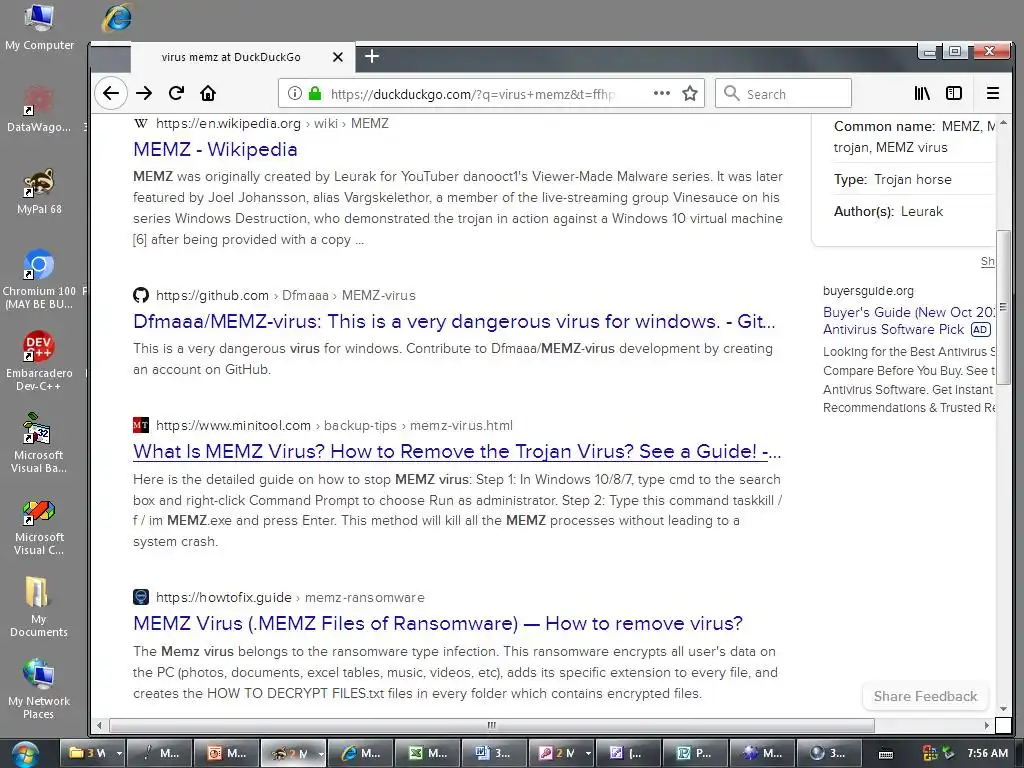Open the Buyer's Guide antivirus ad link
Viewport: 1024px width, 768px height.
tap(908, 321)
